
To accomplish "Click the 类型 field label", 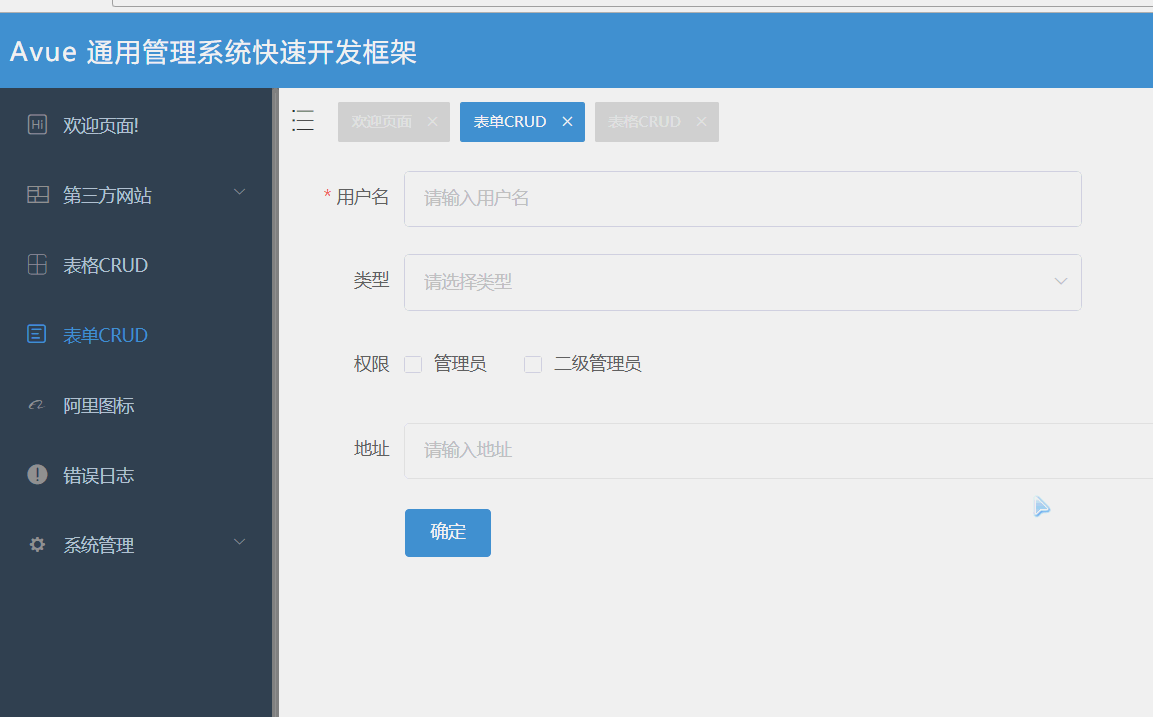I will point(371,280).
